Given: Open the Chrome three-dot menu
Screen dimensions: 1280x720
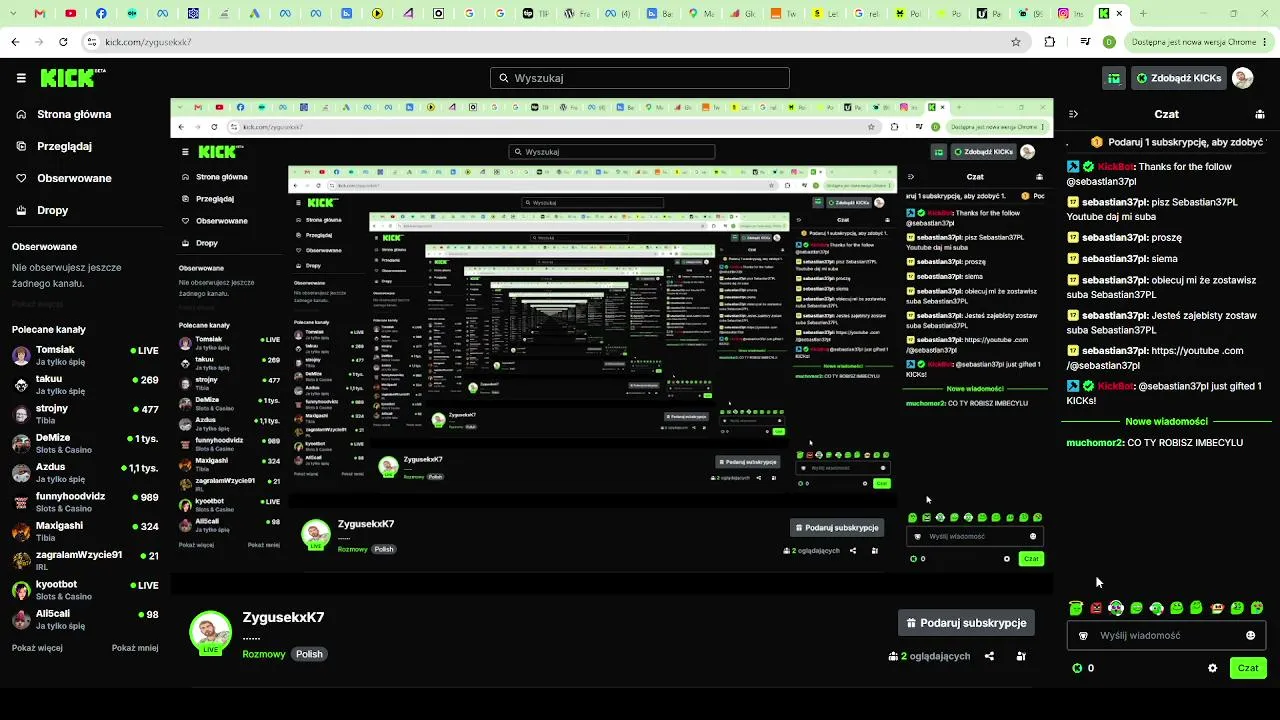Looking at the screenshot, I should click(1264, 42).
